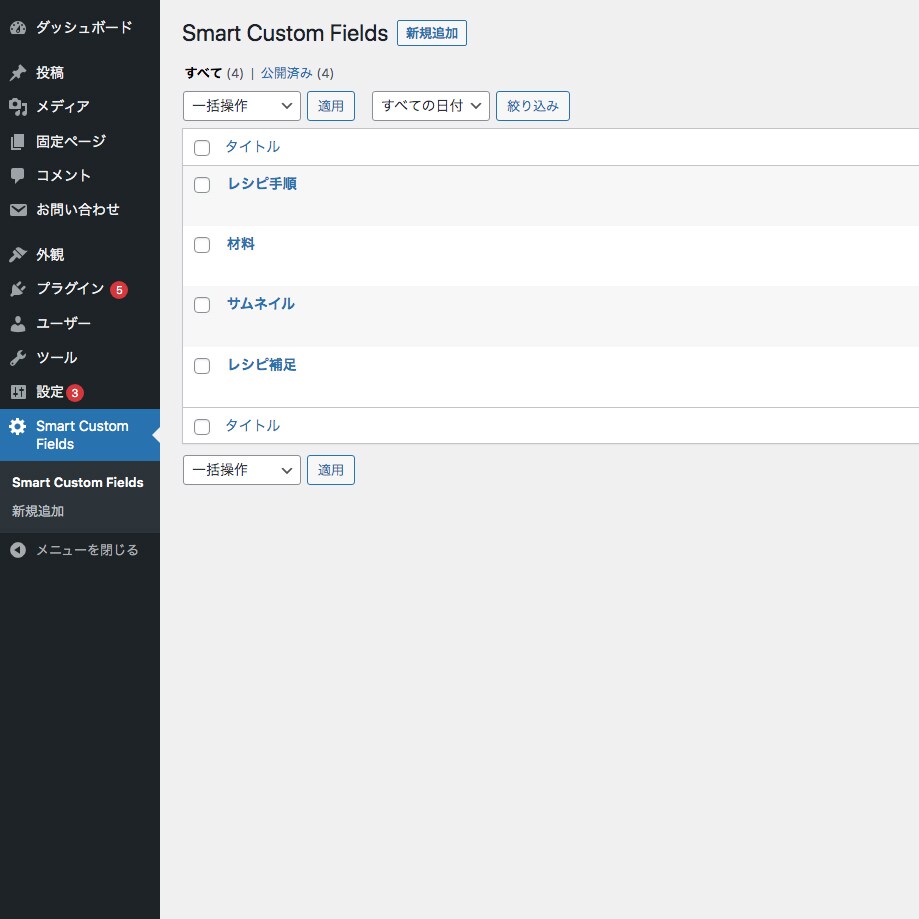Check the box for レシピ手順

(x=202, y=185)
